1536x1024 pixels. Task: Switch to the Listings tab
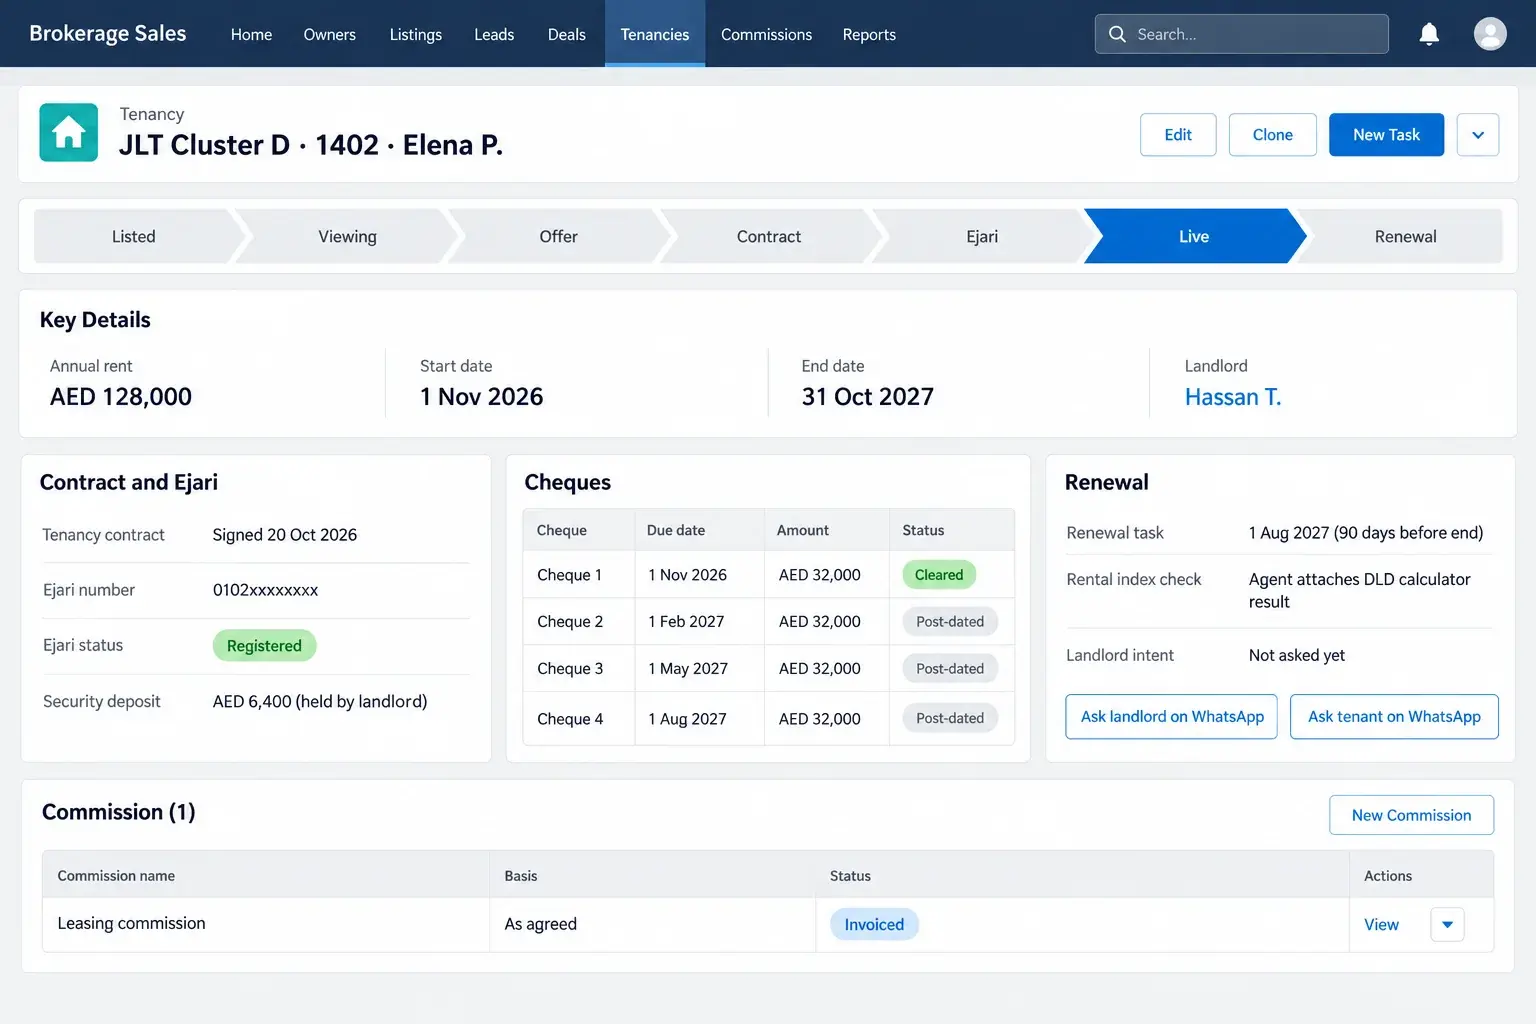pyautogui.click(x=416, y=34)
